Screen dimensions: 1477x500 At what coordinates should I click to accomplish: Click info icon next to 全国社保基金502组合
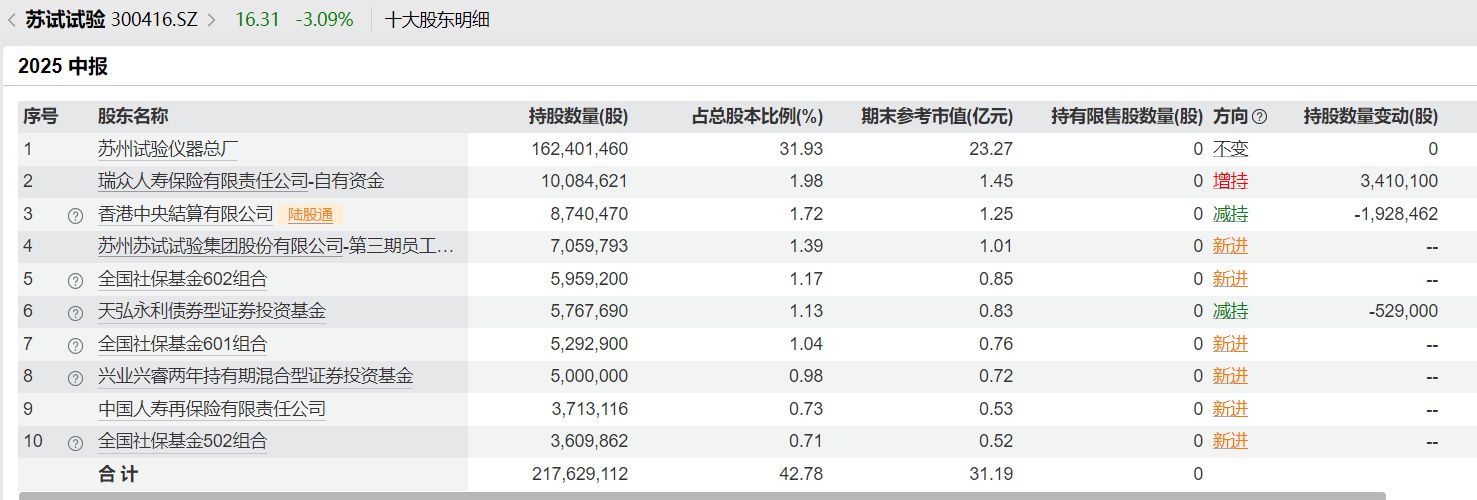[x=75, y=443]
